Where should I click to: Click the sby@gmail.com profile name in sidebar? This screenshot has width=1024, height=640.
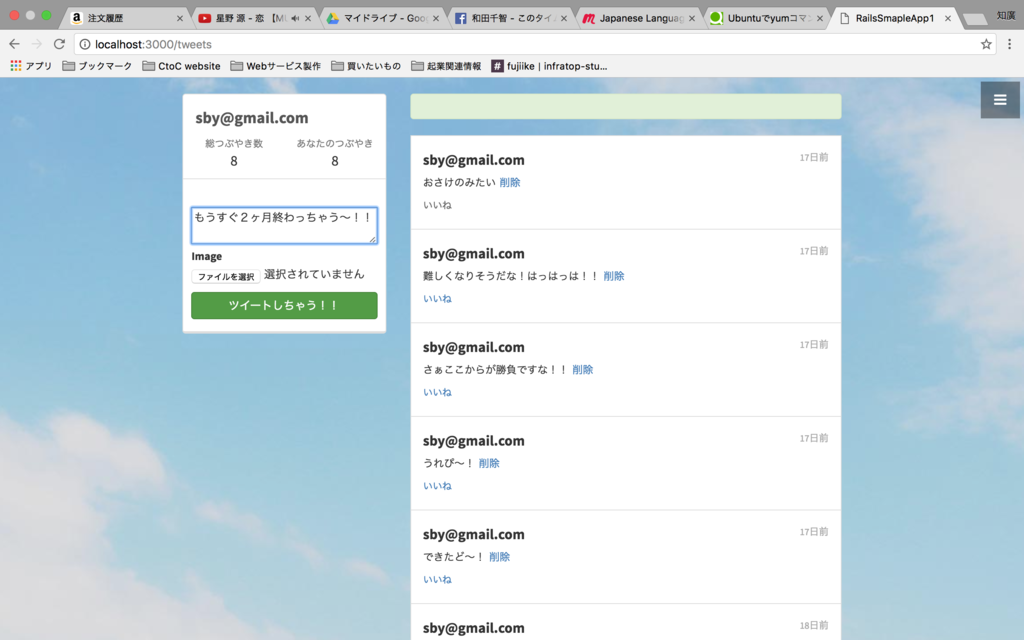coord(251,118)
